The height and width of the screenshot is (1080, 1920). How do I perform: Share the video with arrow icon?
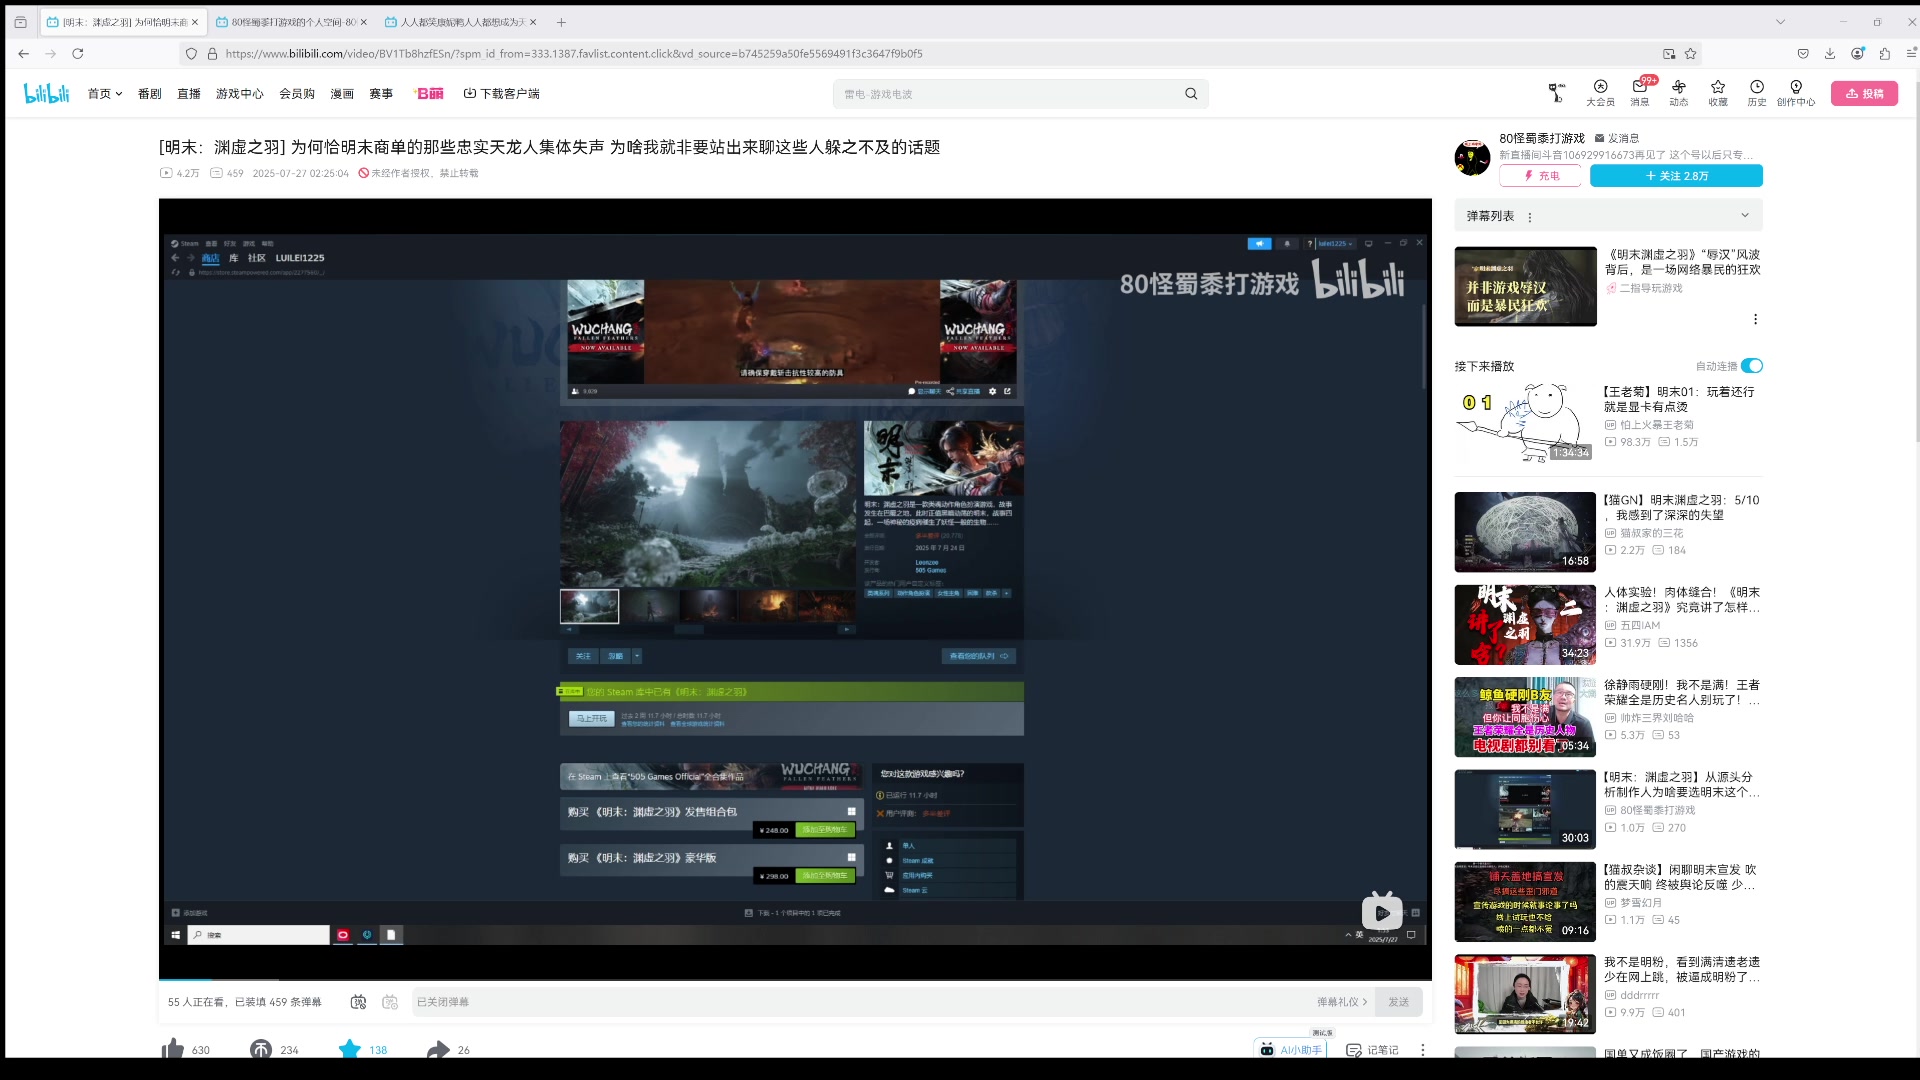click(x=438, y=1049)
